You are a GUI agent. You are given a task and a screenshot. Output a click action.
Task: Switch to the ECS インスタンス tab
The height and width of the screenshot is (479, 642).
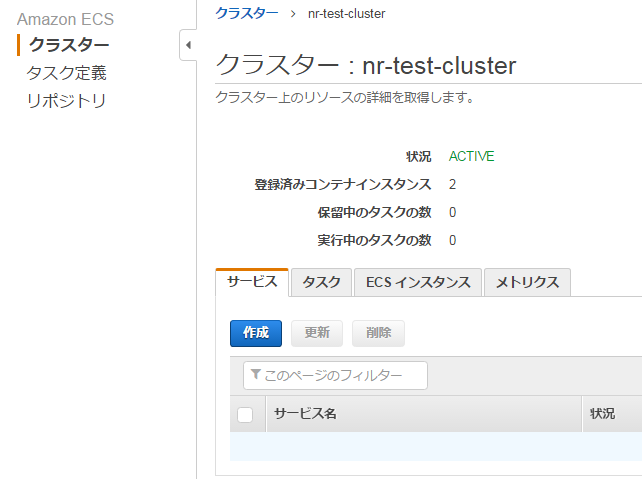pyautogui.click(x=418, y=282)
